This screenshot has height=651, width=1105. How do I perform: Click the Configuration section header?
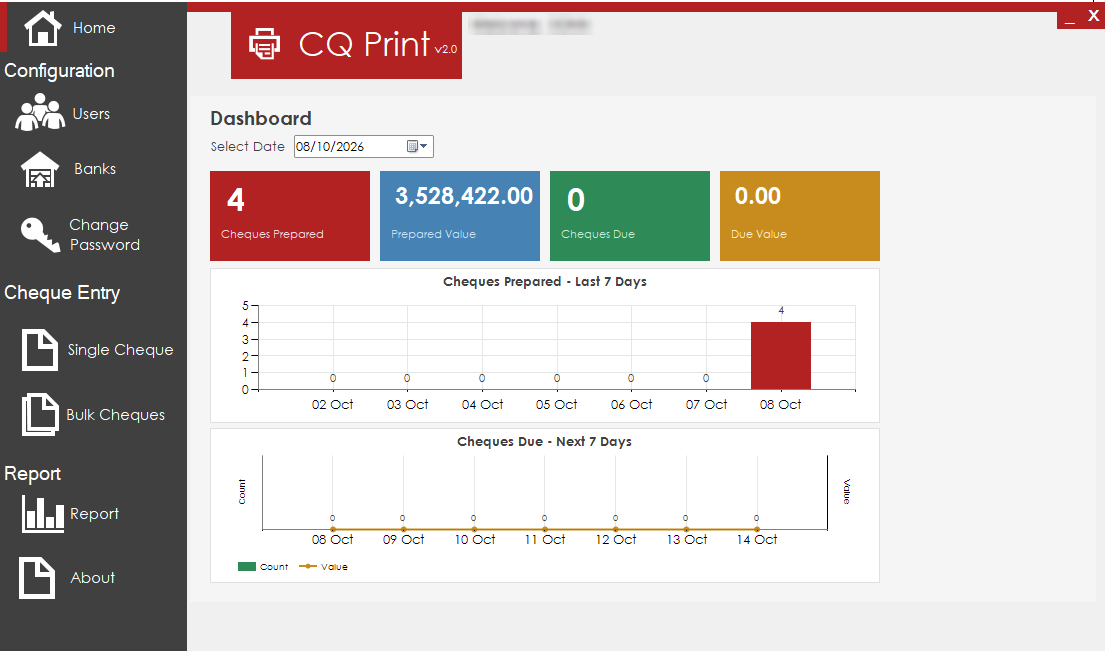(59, 70)
